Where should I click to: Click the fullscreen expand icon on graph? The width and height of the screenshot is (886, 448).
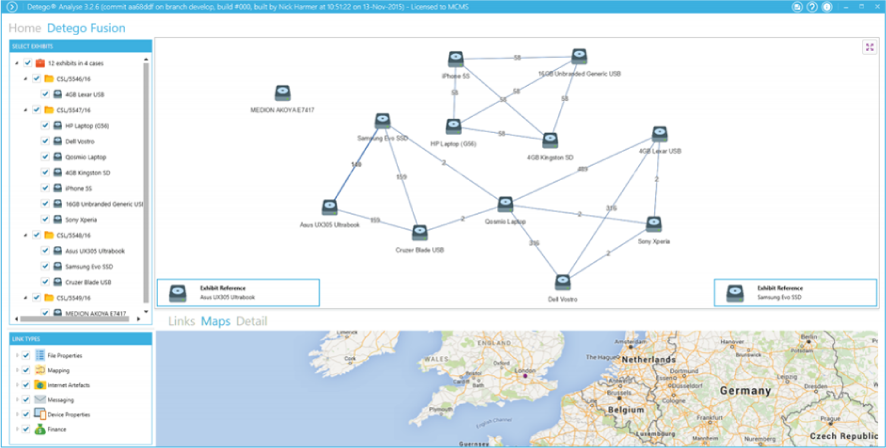(x=870, y=47)
